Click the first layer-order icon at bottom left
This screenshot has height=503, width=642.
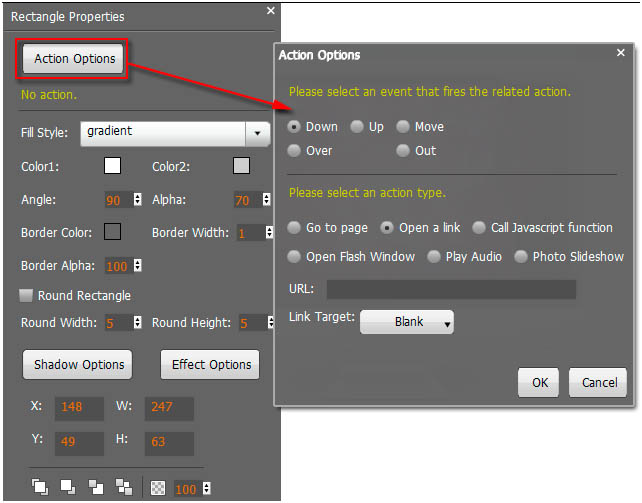(x=40, y=487)
